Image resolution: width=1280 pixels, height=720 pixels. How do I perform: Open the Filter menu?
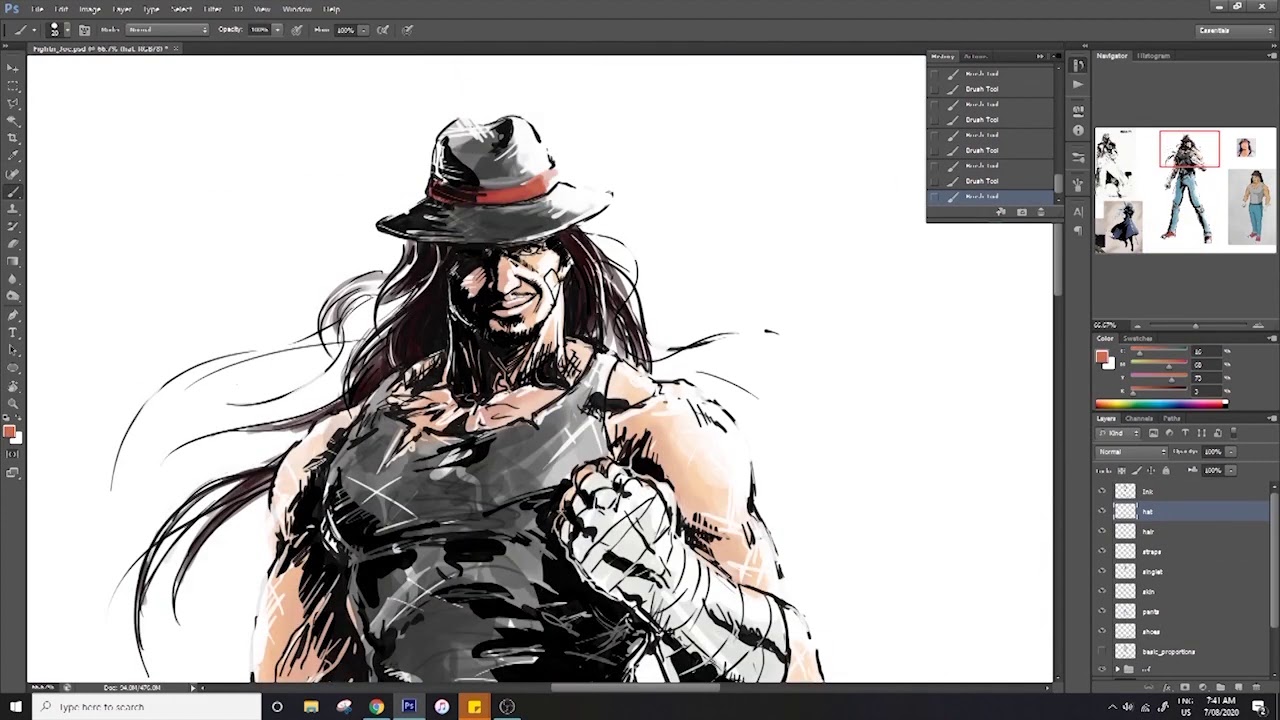[x=212, y=9]
